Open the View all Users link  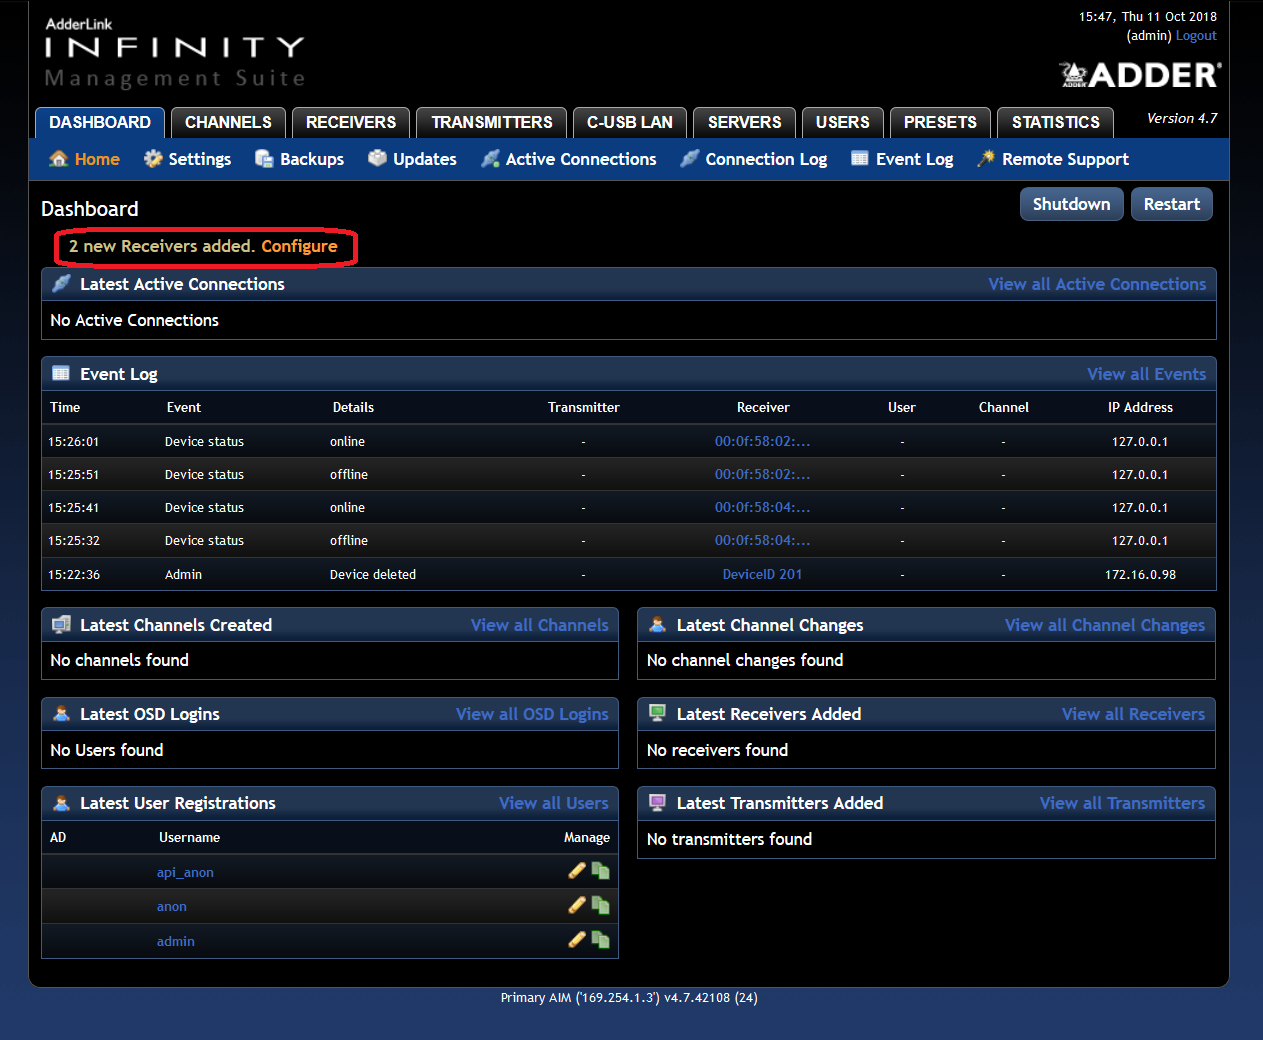[x=554, y=803]
